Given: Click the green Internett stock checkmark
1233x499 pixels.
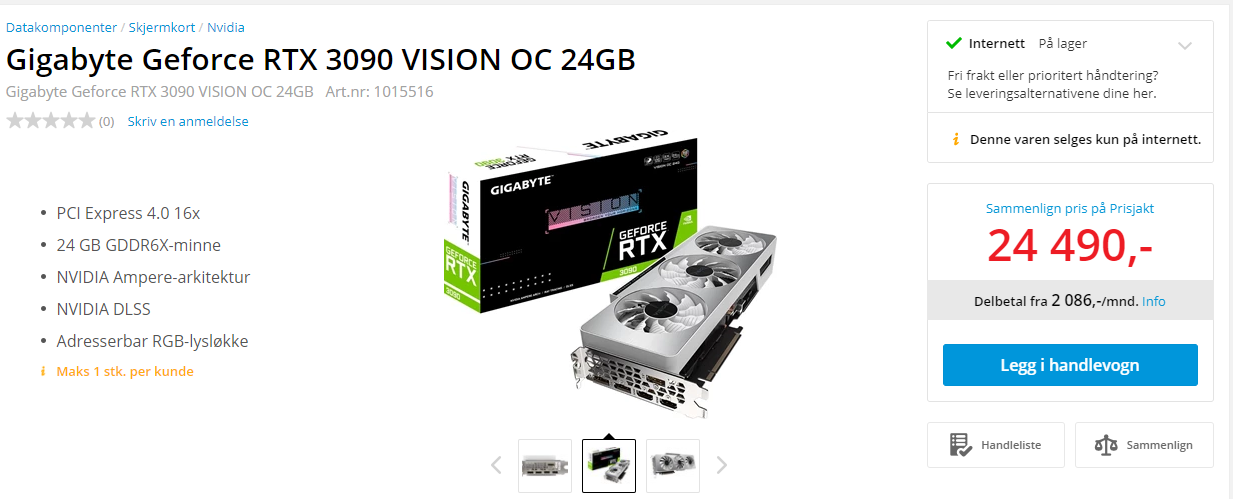Looking at the screenshot, I should pyautogui.click(x=954, y=43).
